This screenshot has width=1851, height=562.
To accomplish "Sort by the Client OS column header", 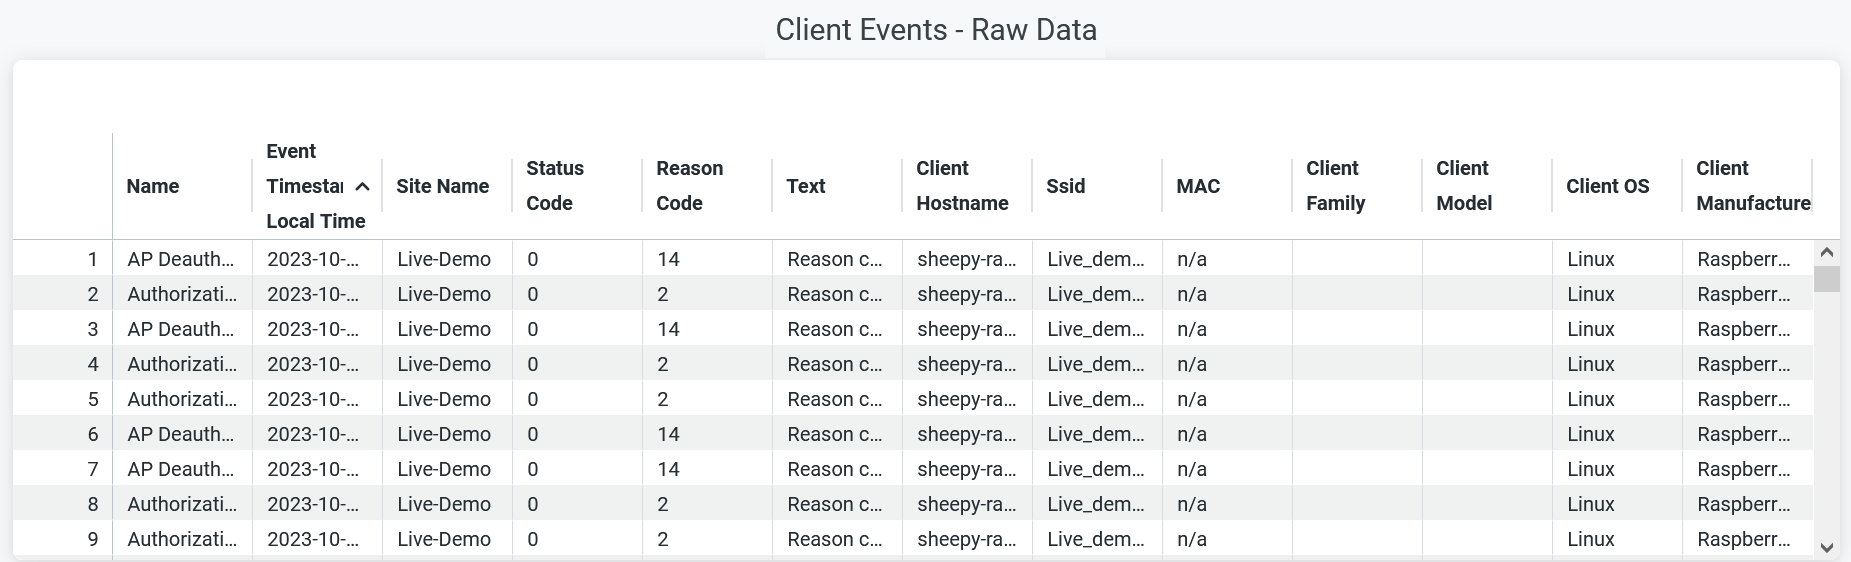I will pos(1607,186).
